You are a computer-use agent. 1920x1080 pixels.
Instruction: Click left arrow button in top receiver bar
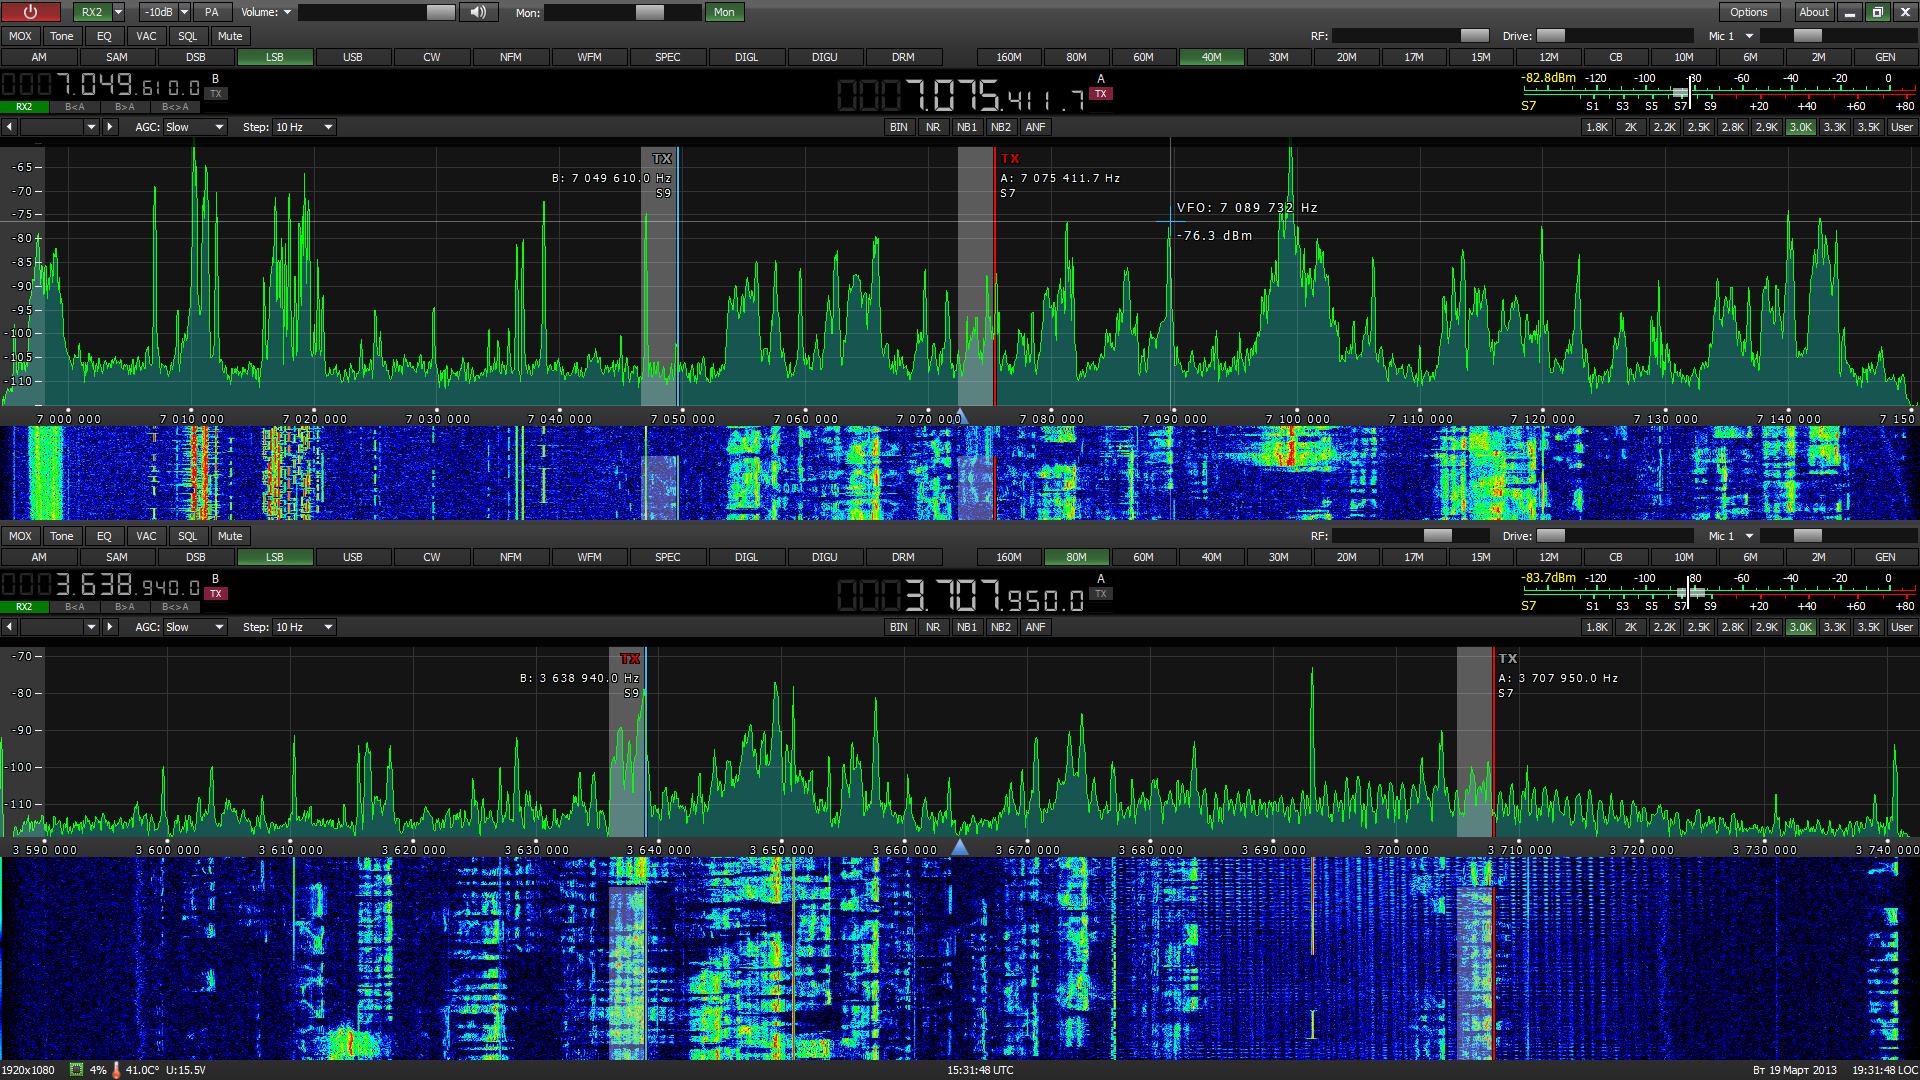coord(9,127)
